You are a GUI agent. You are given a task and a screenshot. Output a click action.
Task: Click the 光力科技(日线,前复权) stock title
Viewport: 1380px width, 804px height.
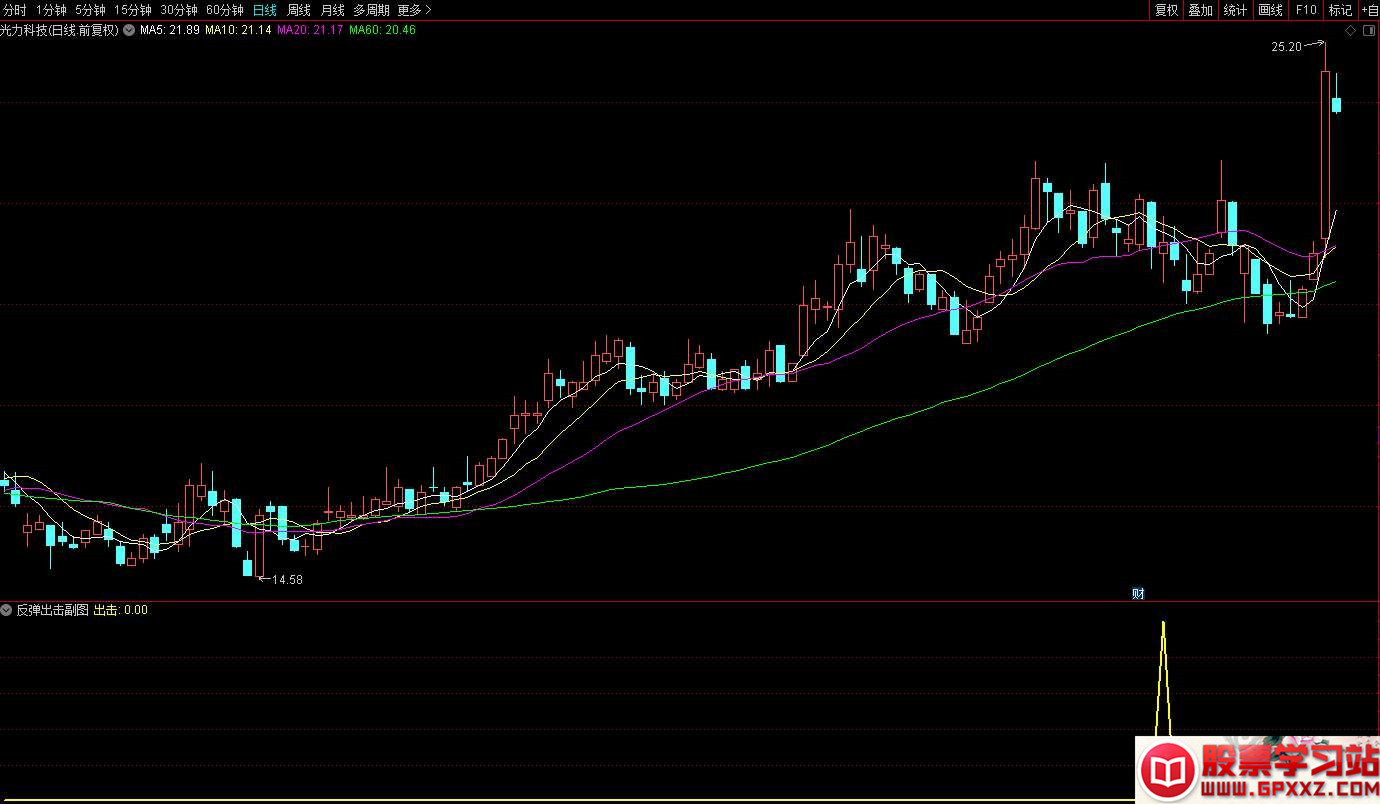coord(60,30)
